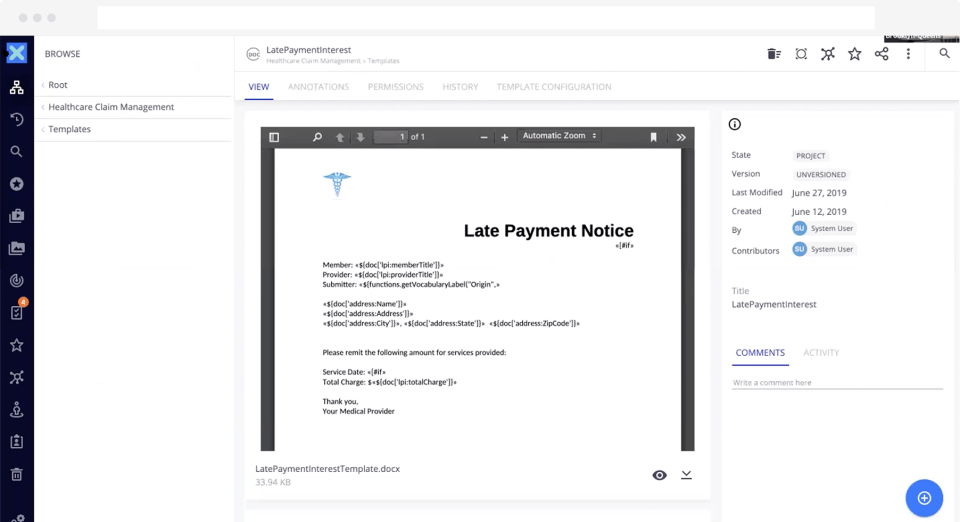The height and width of the screenshot is (522, 960).
Task: Toggle the info panel icon
Action: (735, 124)
